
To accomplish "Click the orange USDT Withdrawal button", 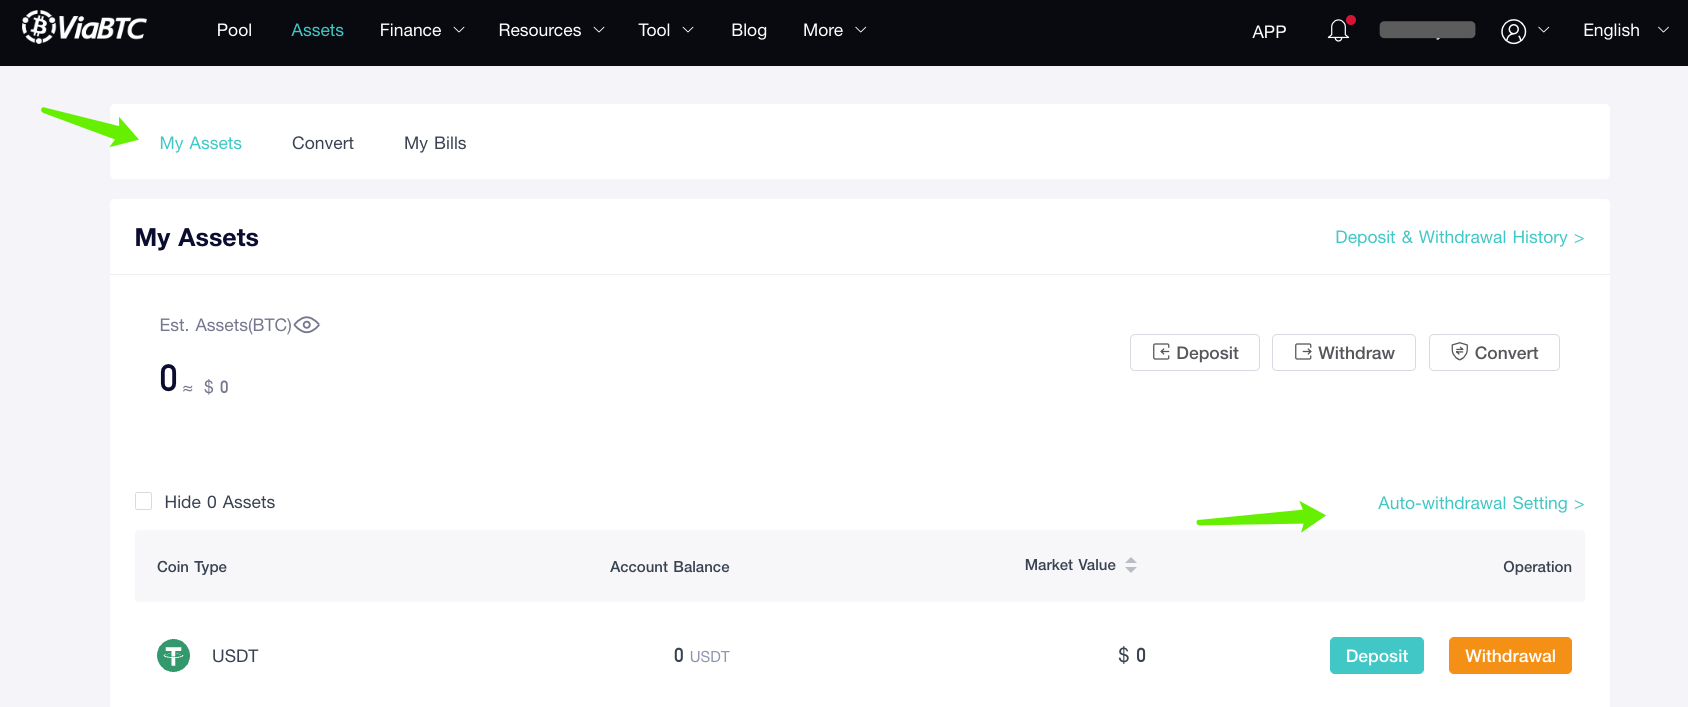I will (x=1510, y=656).
